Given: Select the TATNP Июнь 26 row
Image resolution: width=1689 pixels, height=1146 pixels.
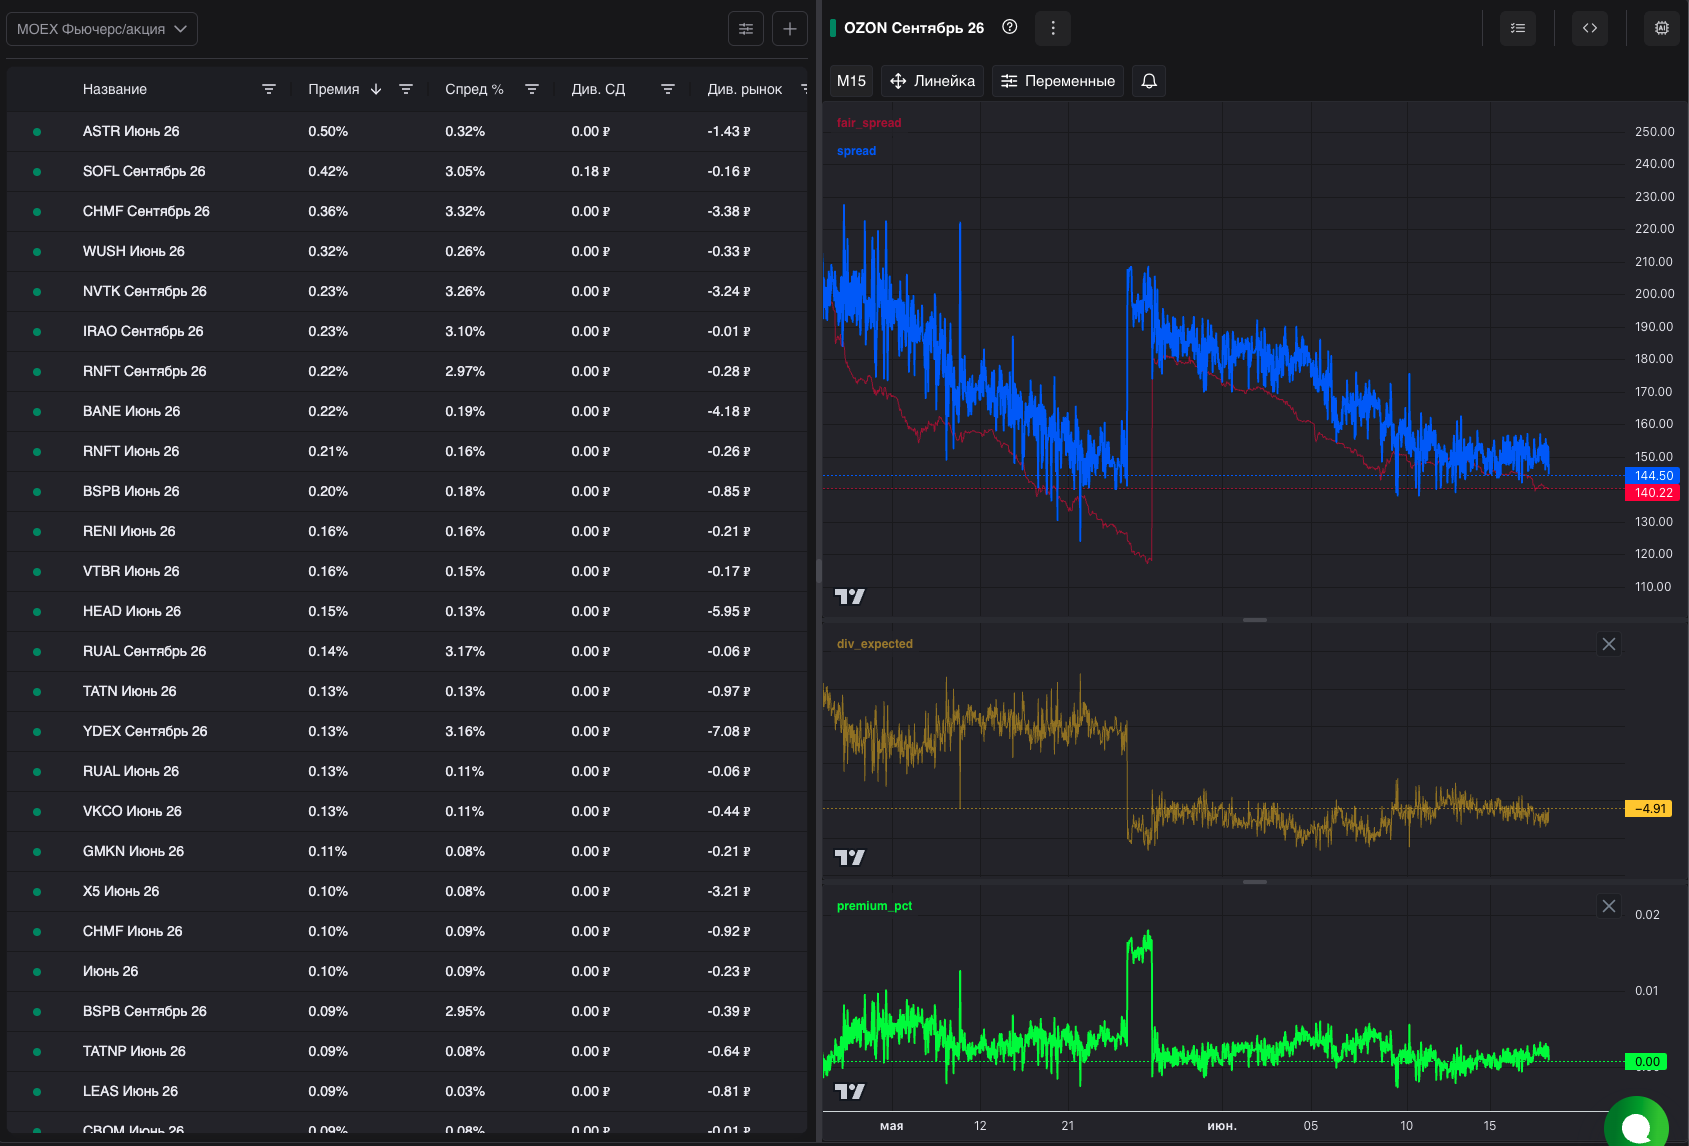Looking at the screenshot, I should [407, 1051].
